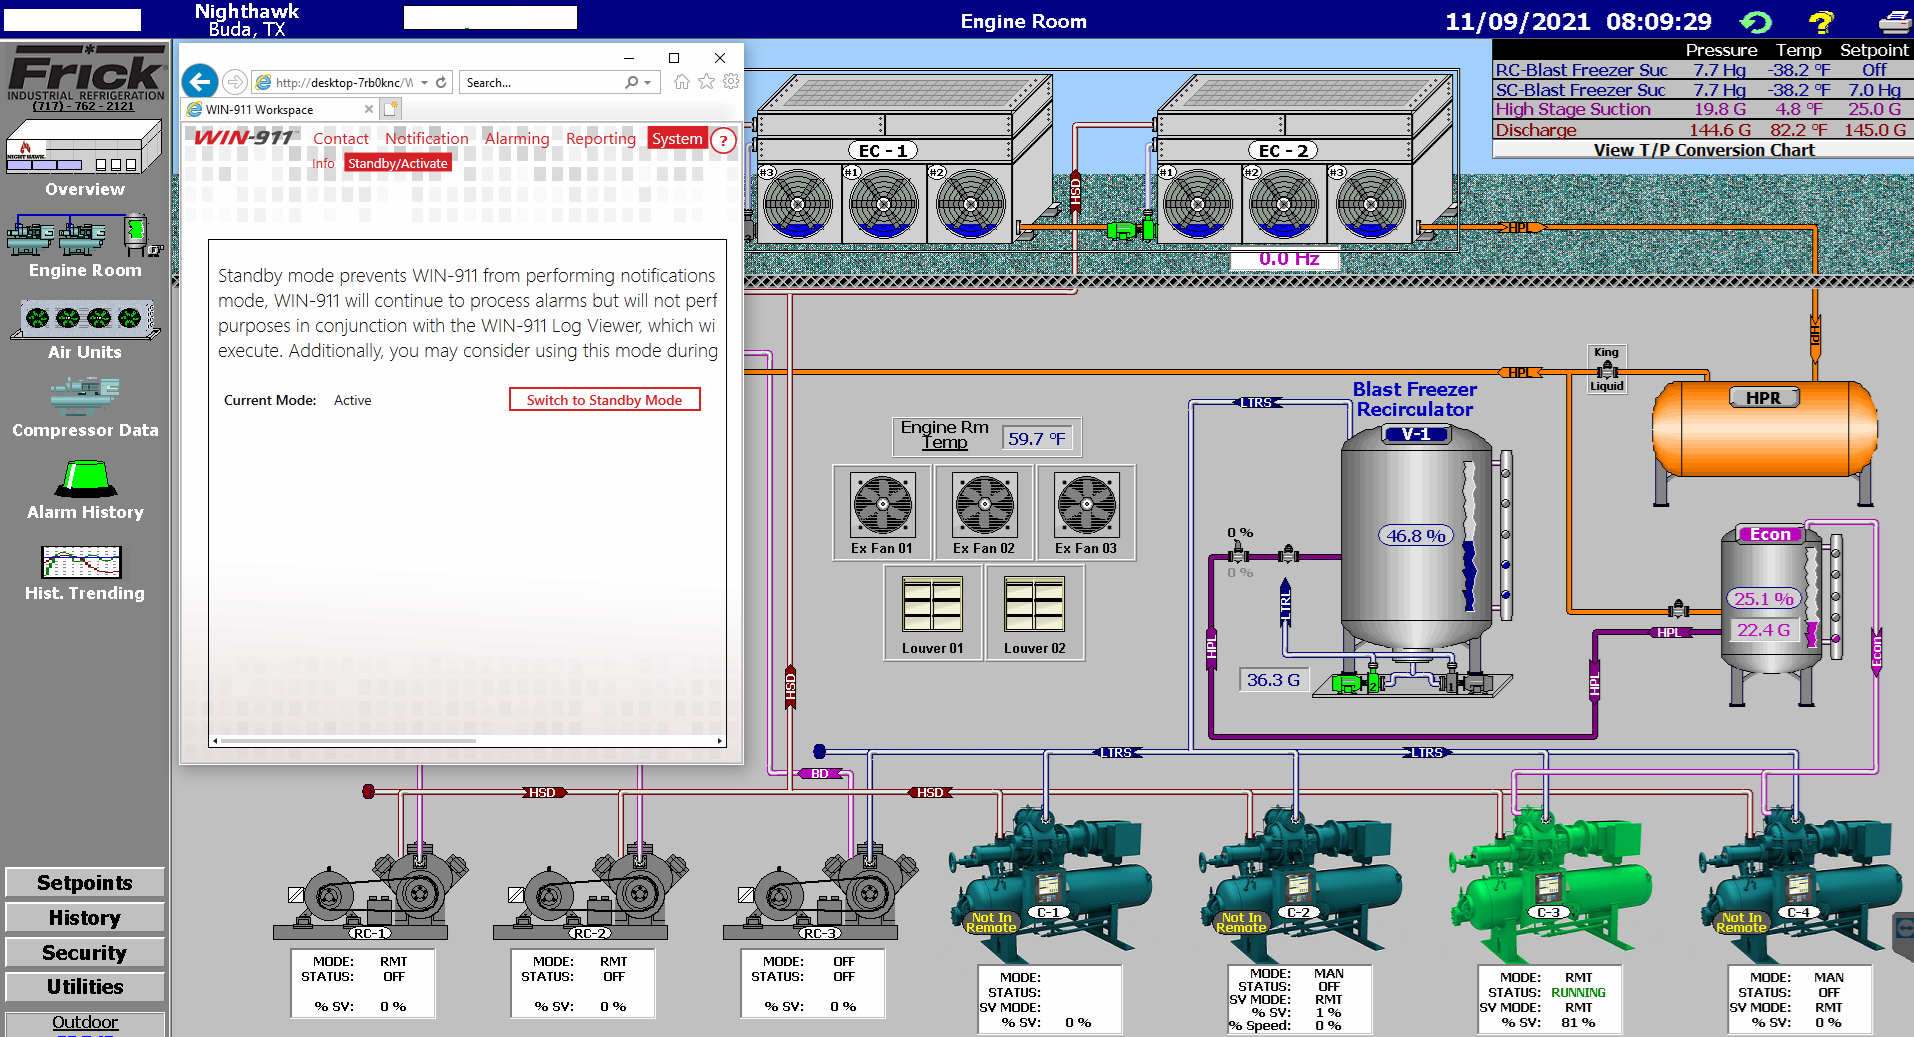Image resolution: width=1914 pixels, height=1037 pixels.
Task: Click RC-Blast Freezer Suc row label
Action: (1581, 70)
